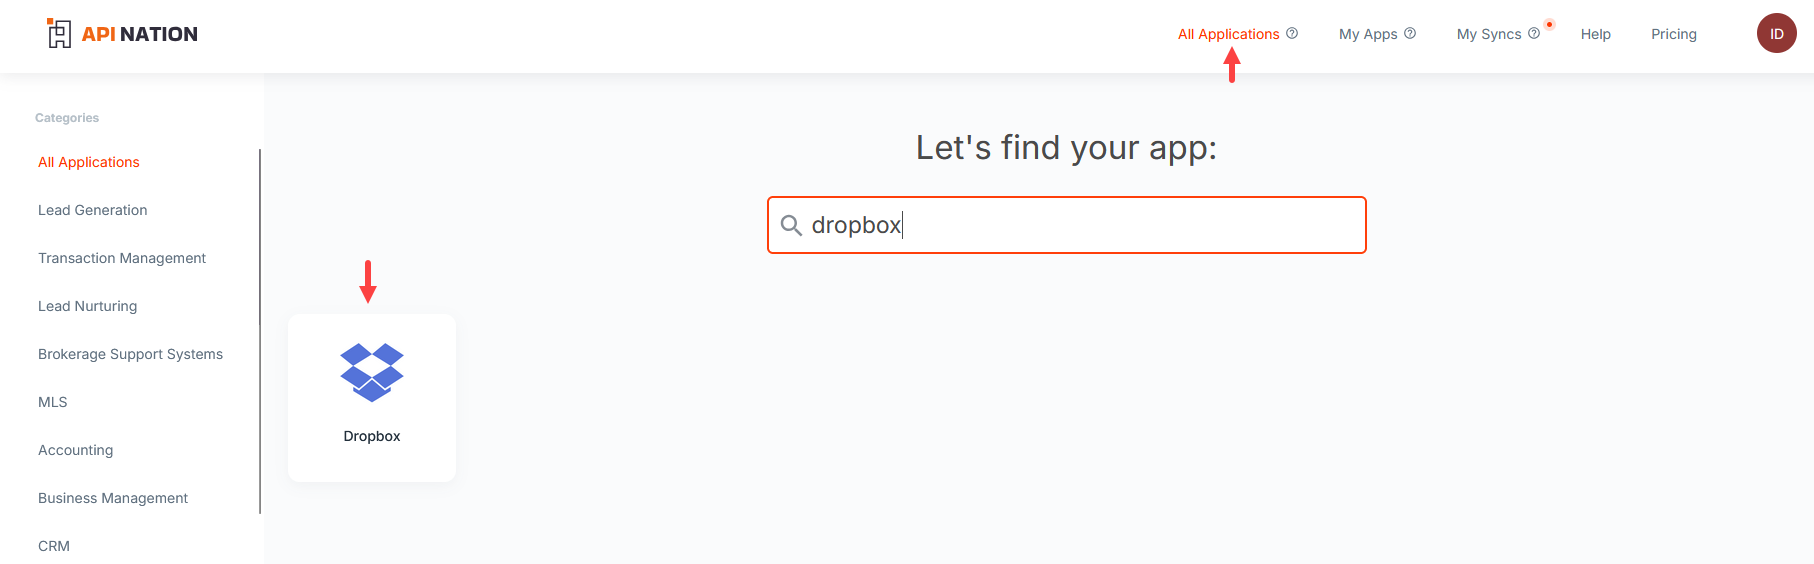Click the magnifying glass search icon
Viewport: 1814px width, 564px height.
(791, 225)
